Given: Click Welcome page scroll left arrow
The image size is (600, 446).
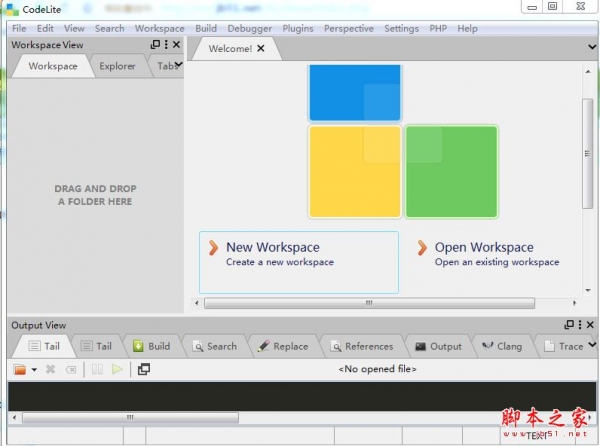Looking at the screenshot, I should (x=197, y=303).
